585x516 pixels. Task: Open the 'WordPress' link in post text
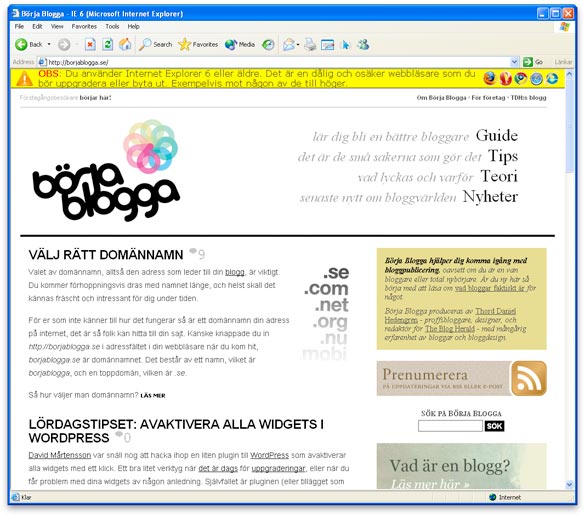click(269, 455)
